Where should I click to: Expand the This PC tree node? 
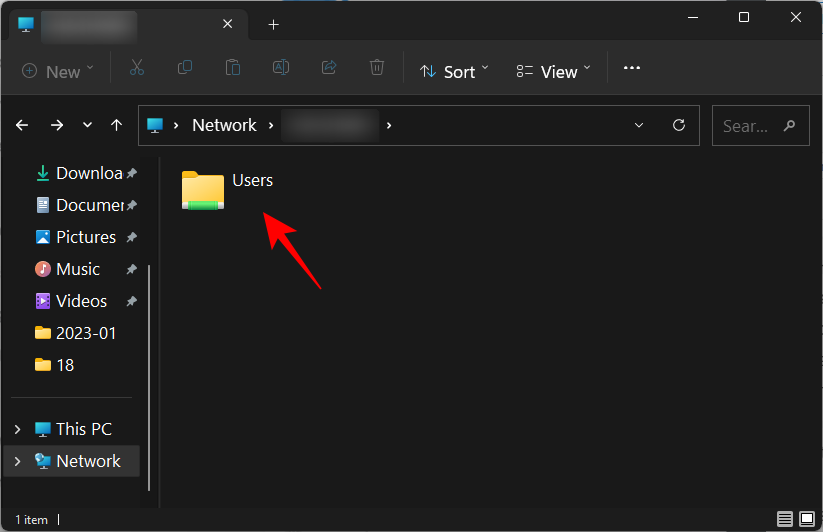[17, 429]
